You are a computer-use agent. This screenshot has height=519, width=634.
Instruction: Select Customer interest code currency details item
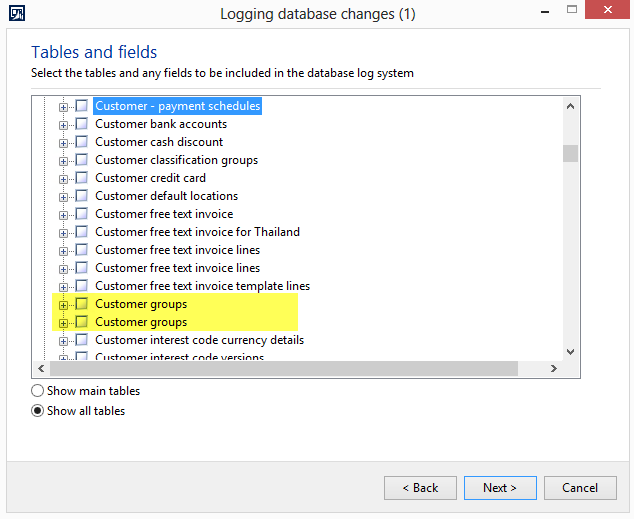(199, 340)
